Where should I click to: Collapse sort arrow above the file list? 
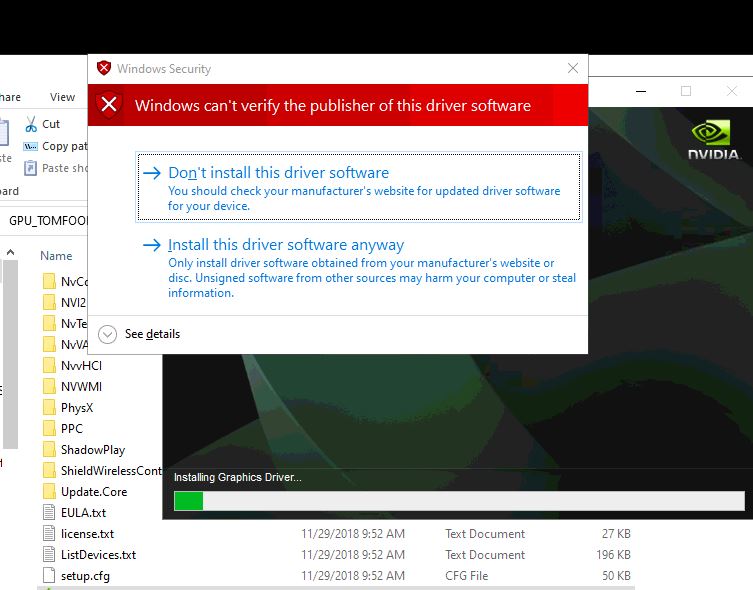click(10, 252)
